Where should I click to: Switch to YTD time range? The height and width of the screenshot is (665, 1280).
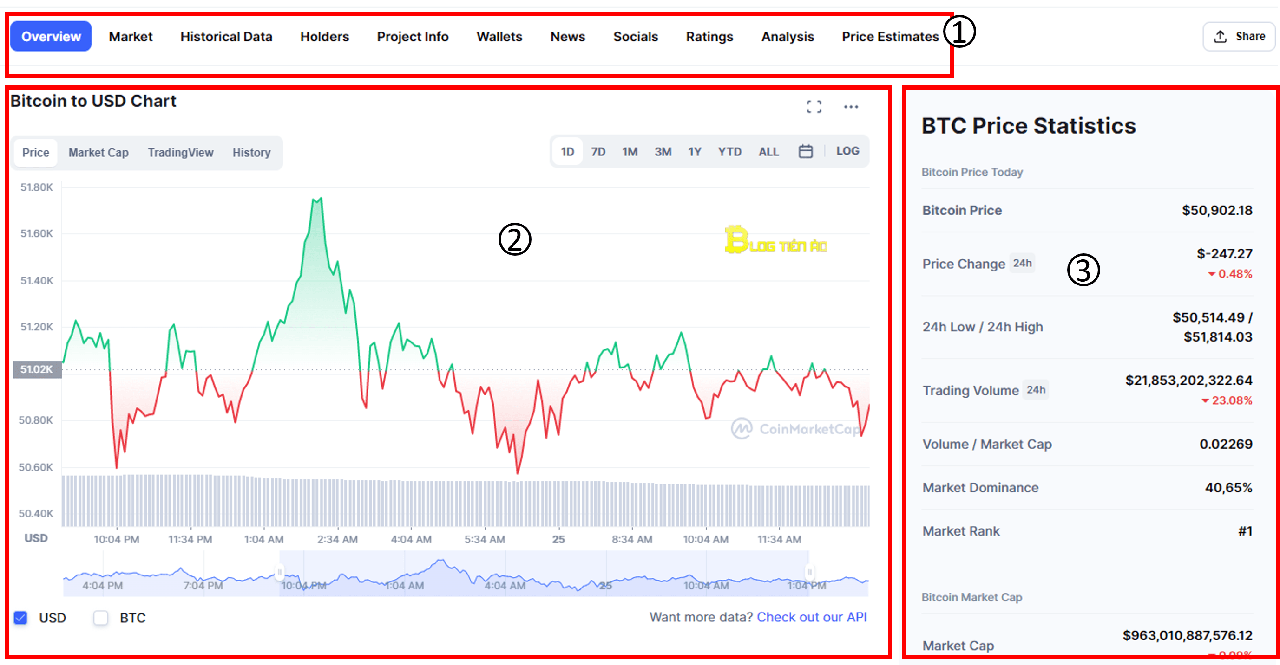729,151
